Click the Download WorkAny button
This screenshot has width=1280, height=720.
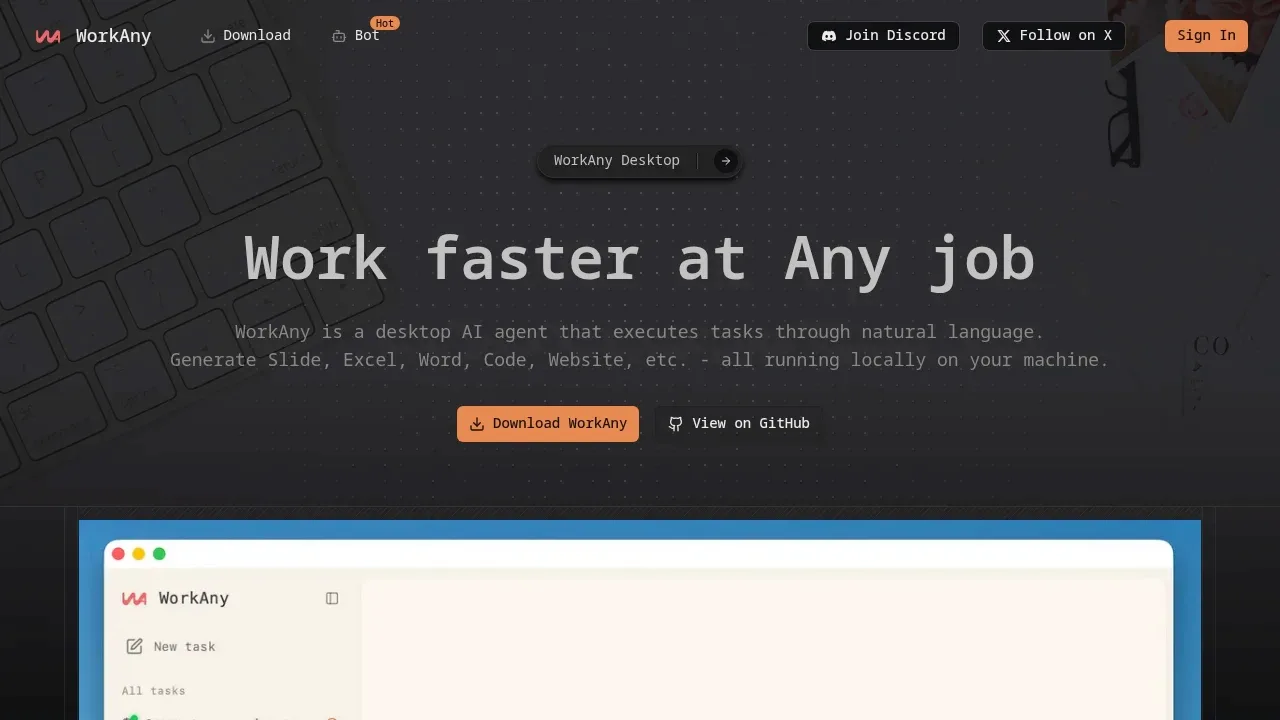548,424
